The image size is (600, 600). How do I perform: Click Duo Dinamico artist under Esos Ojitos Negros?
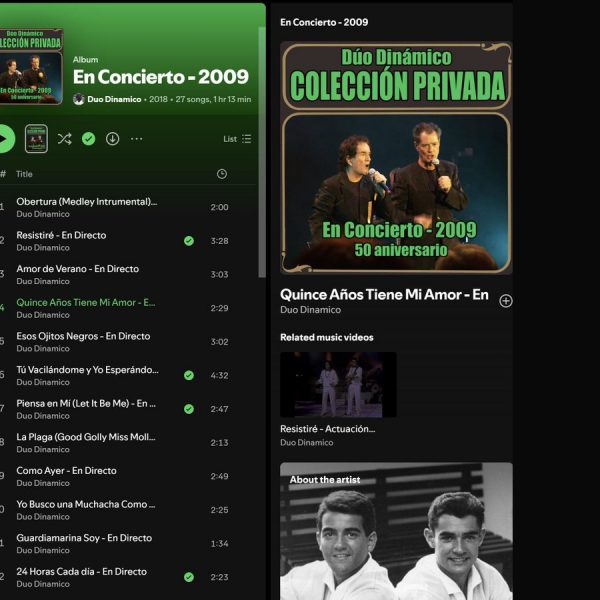pos(43,349)
